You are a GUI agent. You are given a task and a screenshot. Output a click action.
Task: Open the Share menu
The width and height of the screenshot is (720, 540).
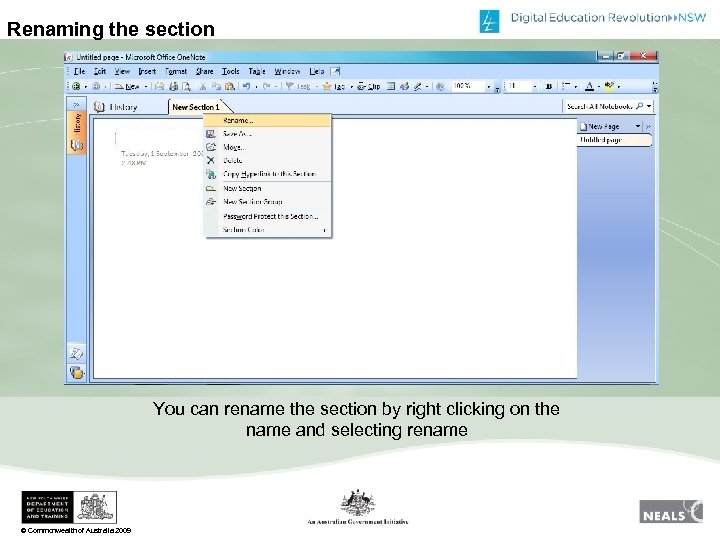[x=204, y=71]
